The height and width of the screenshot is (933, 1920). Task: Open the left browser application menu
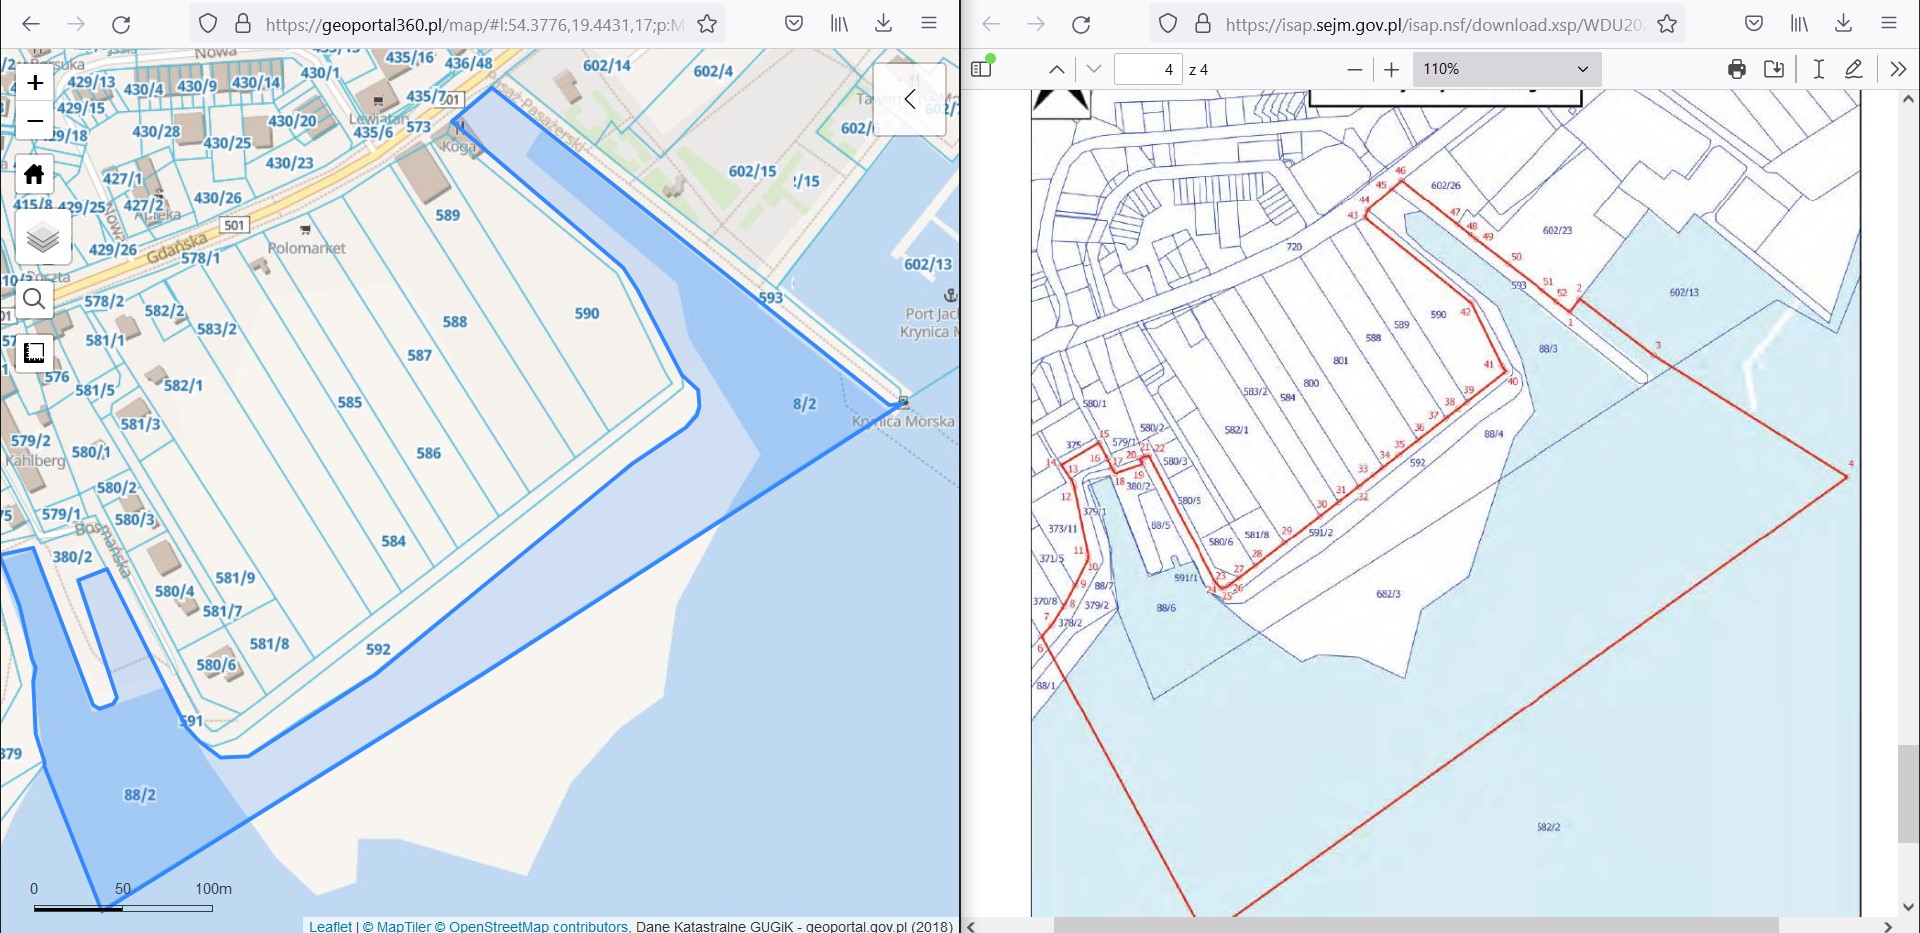coord(929,24)
